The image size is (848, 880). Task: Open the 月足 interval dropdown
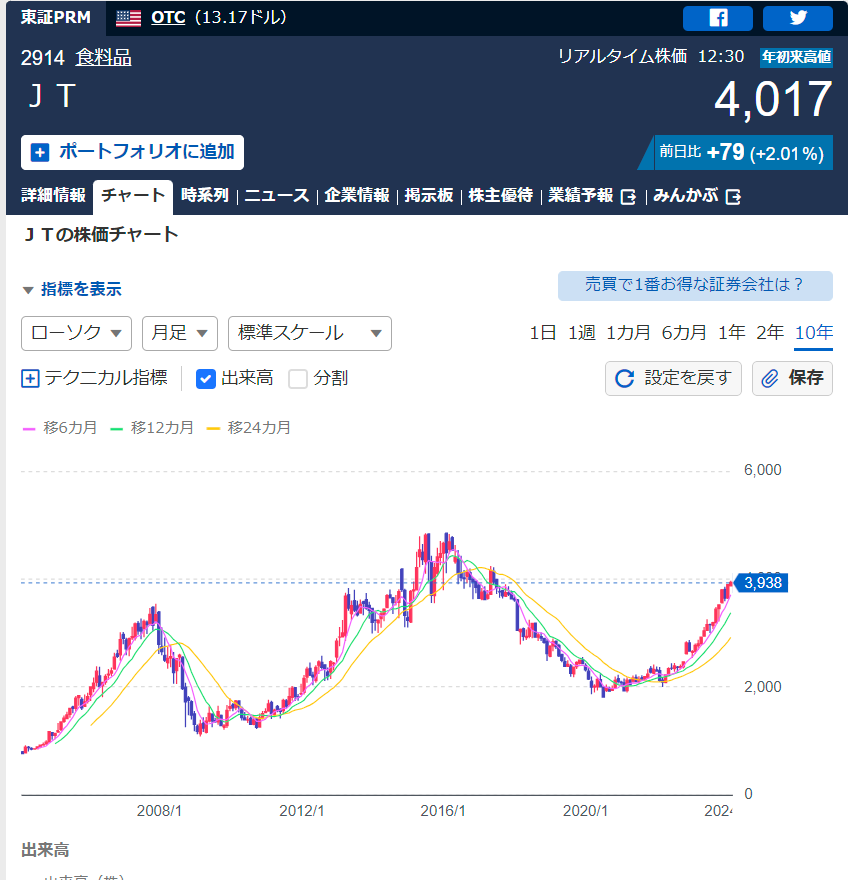pyautogui.click(x=180, y=333)
